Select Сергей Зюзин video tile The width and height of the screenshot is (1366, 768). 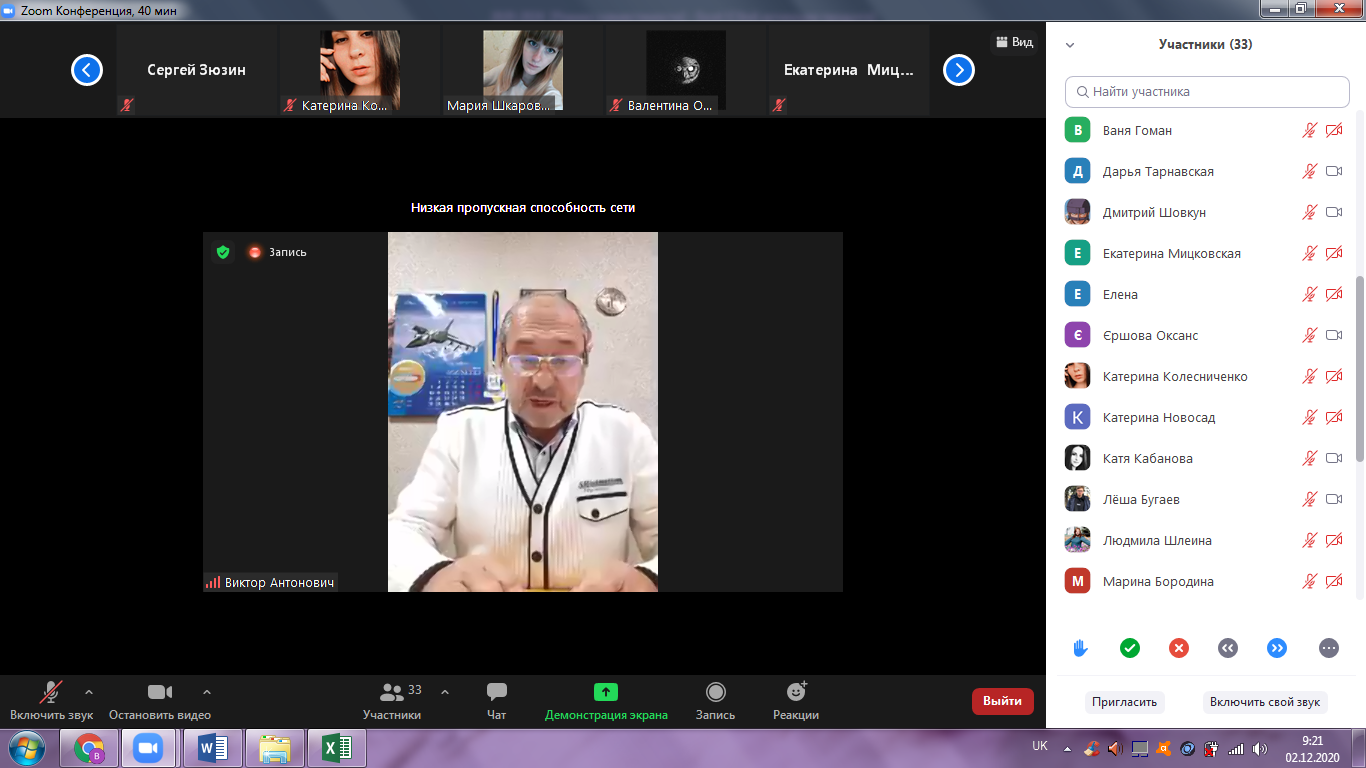point(197,70)
